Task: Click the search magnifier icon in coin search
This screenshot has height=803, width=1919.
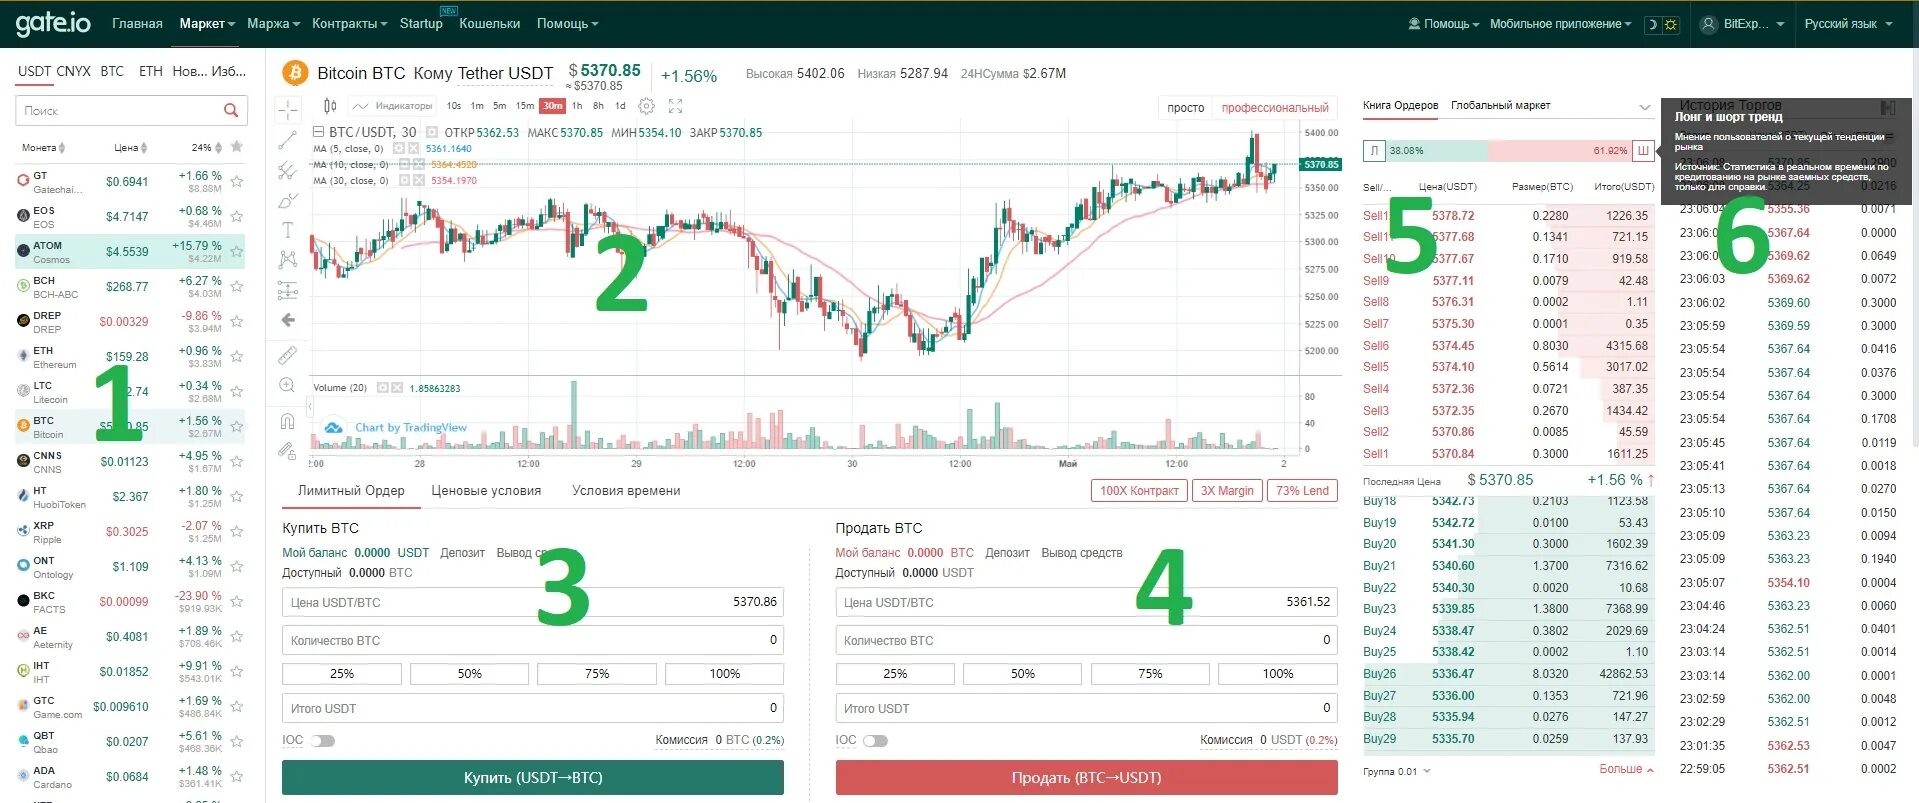Action: 231,110
